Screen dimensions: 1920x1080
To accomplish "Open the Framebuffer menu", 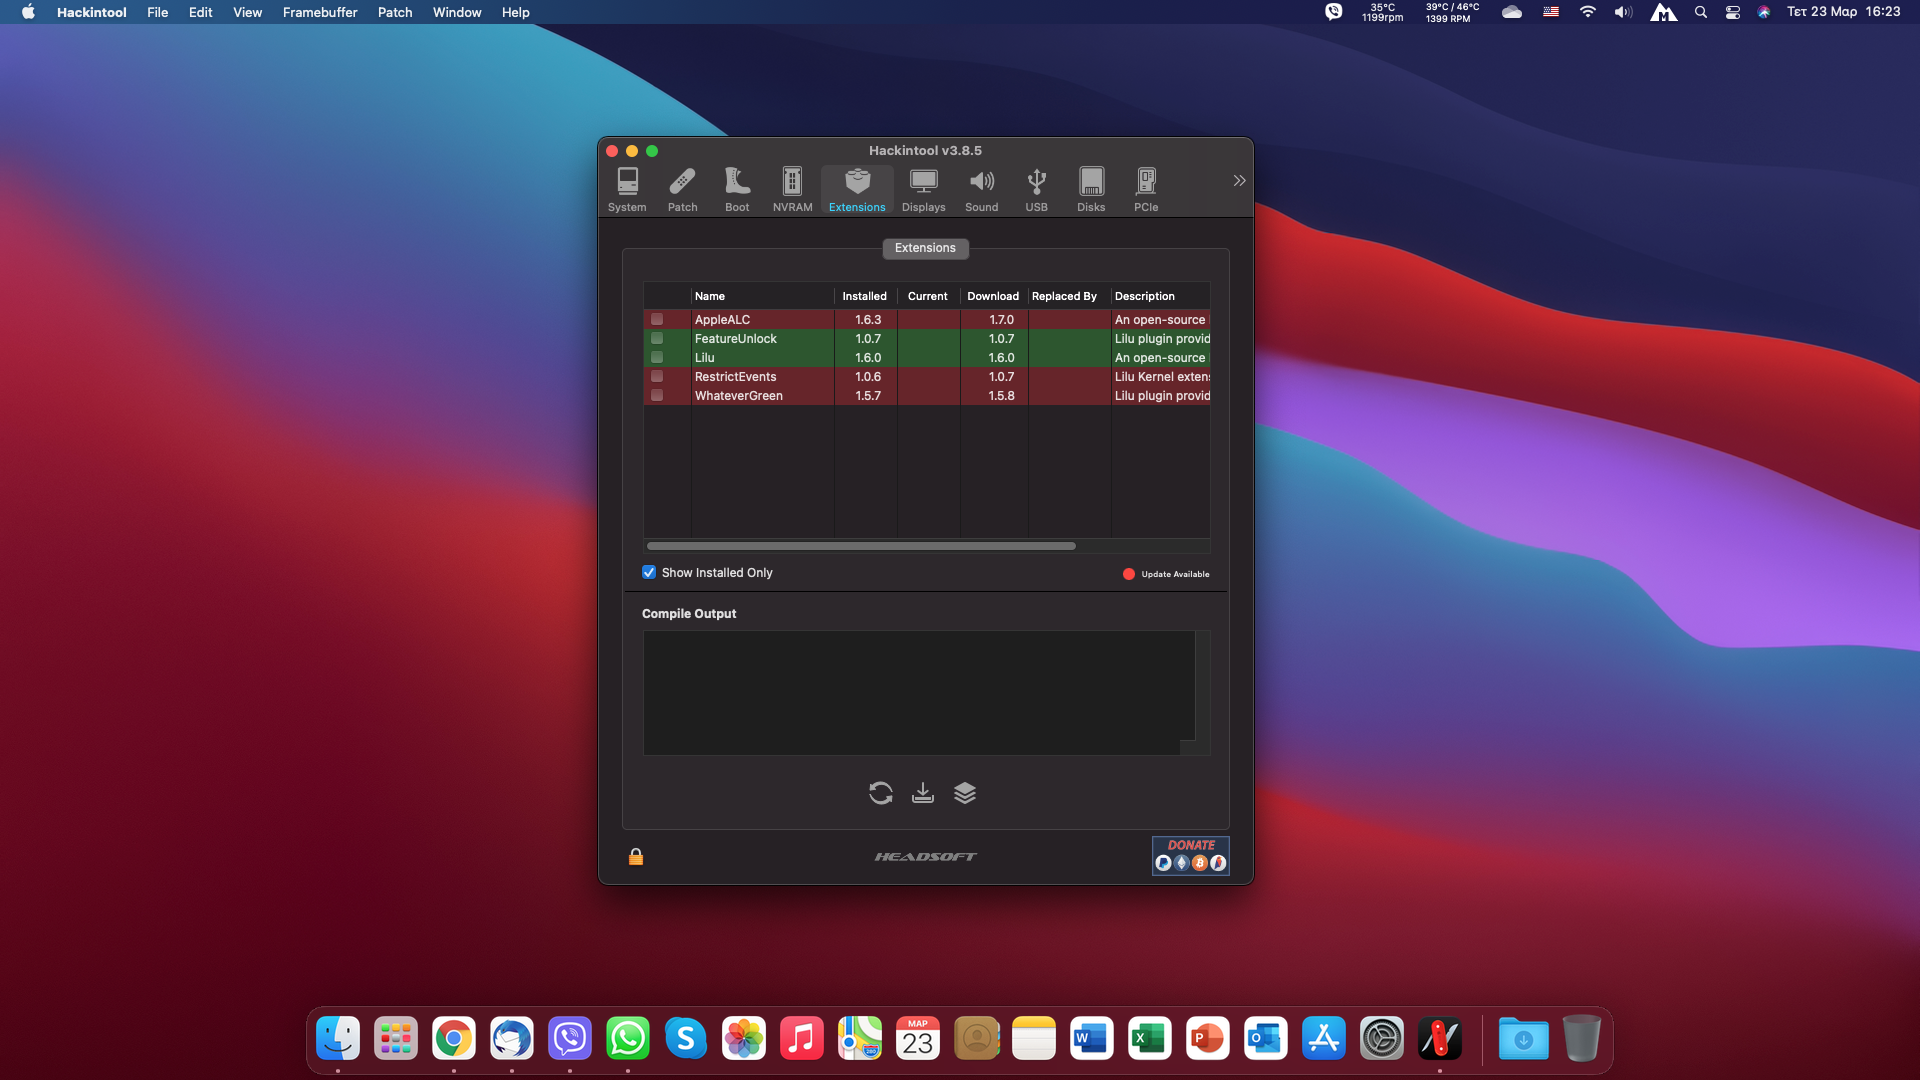I will tap(319, 12).
